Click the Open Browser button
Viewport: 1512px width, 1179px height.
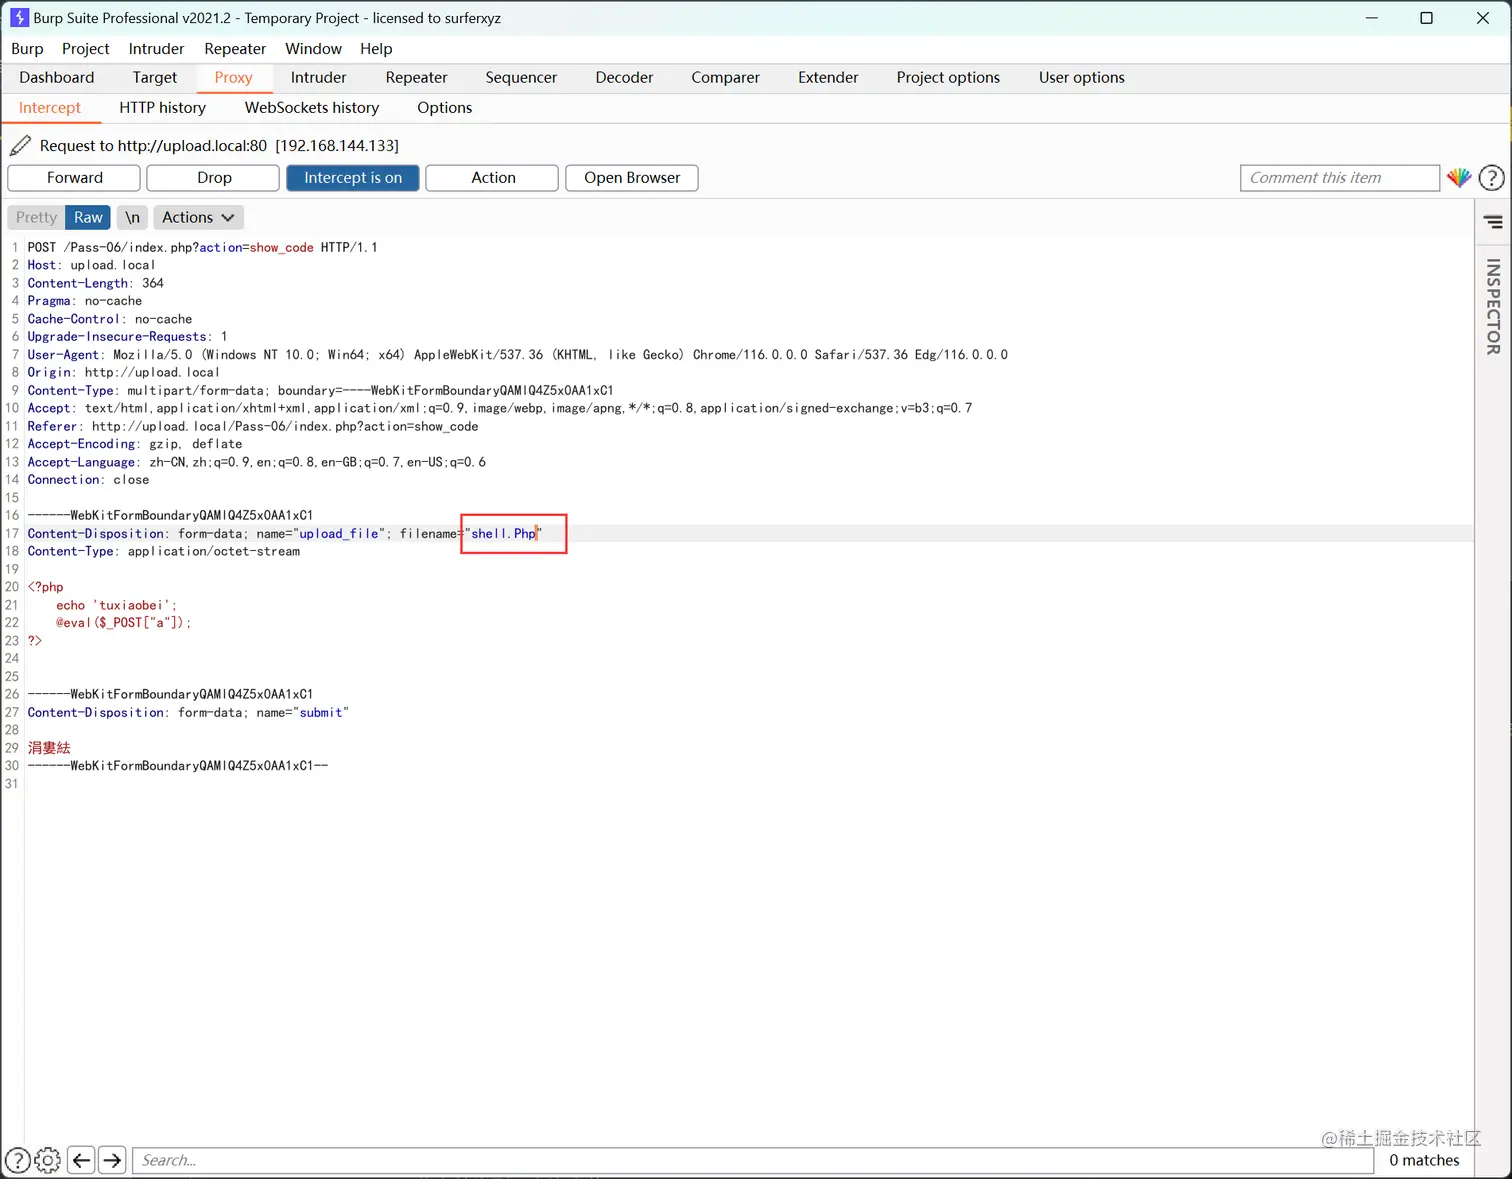pyautogui.click(x=632, y=178)
